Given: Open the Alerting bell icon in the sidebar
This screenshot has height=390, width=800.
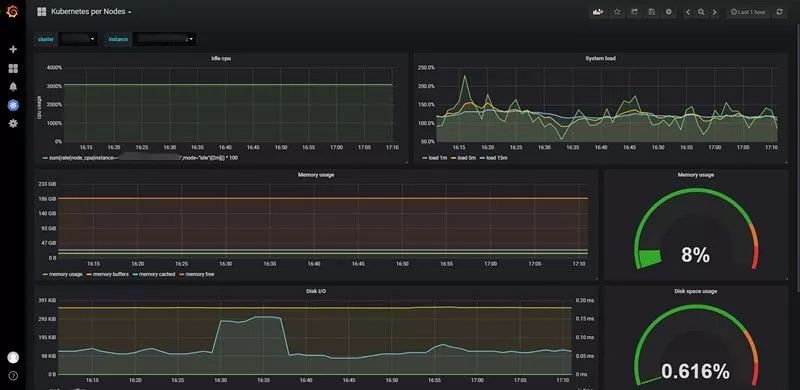Looking at the screenshot, I should click(x=13, y=87).
